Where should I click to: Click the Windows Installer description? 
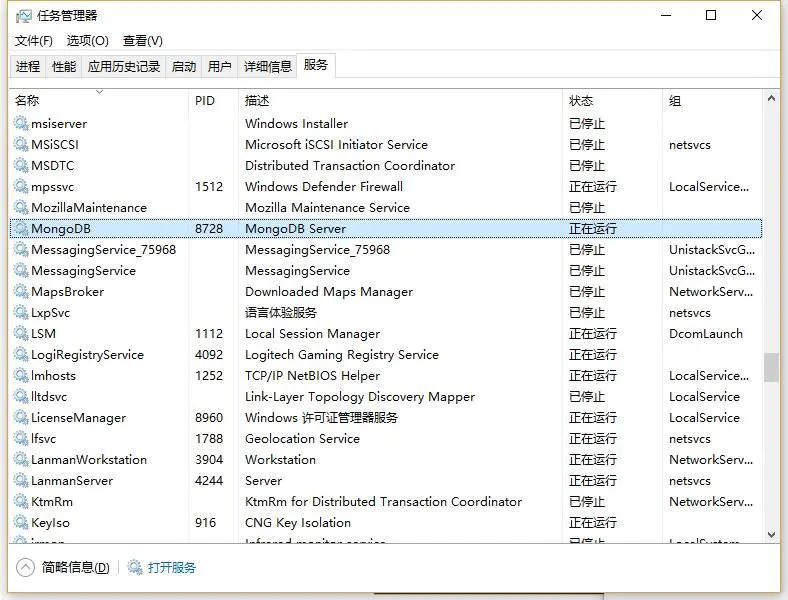coord(296,124)
